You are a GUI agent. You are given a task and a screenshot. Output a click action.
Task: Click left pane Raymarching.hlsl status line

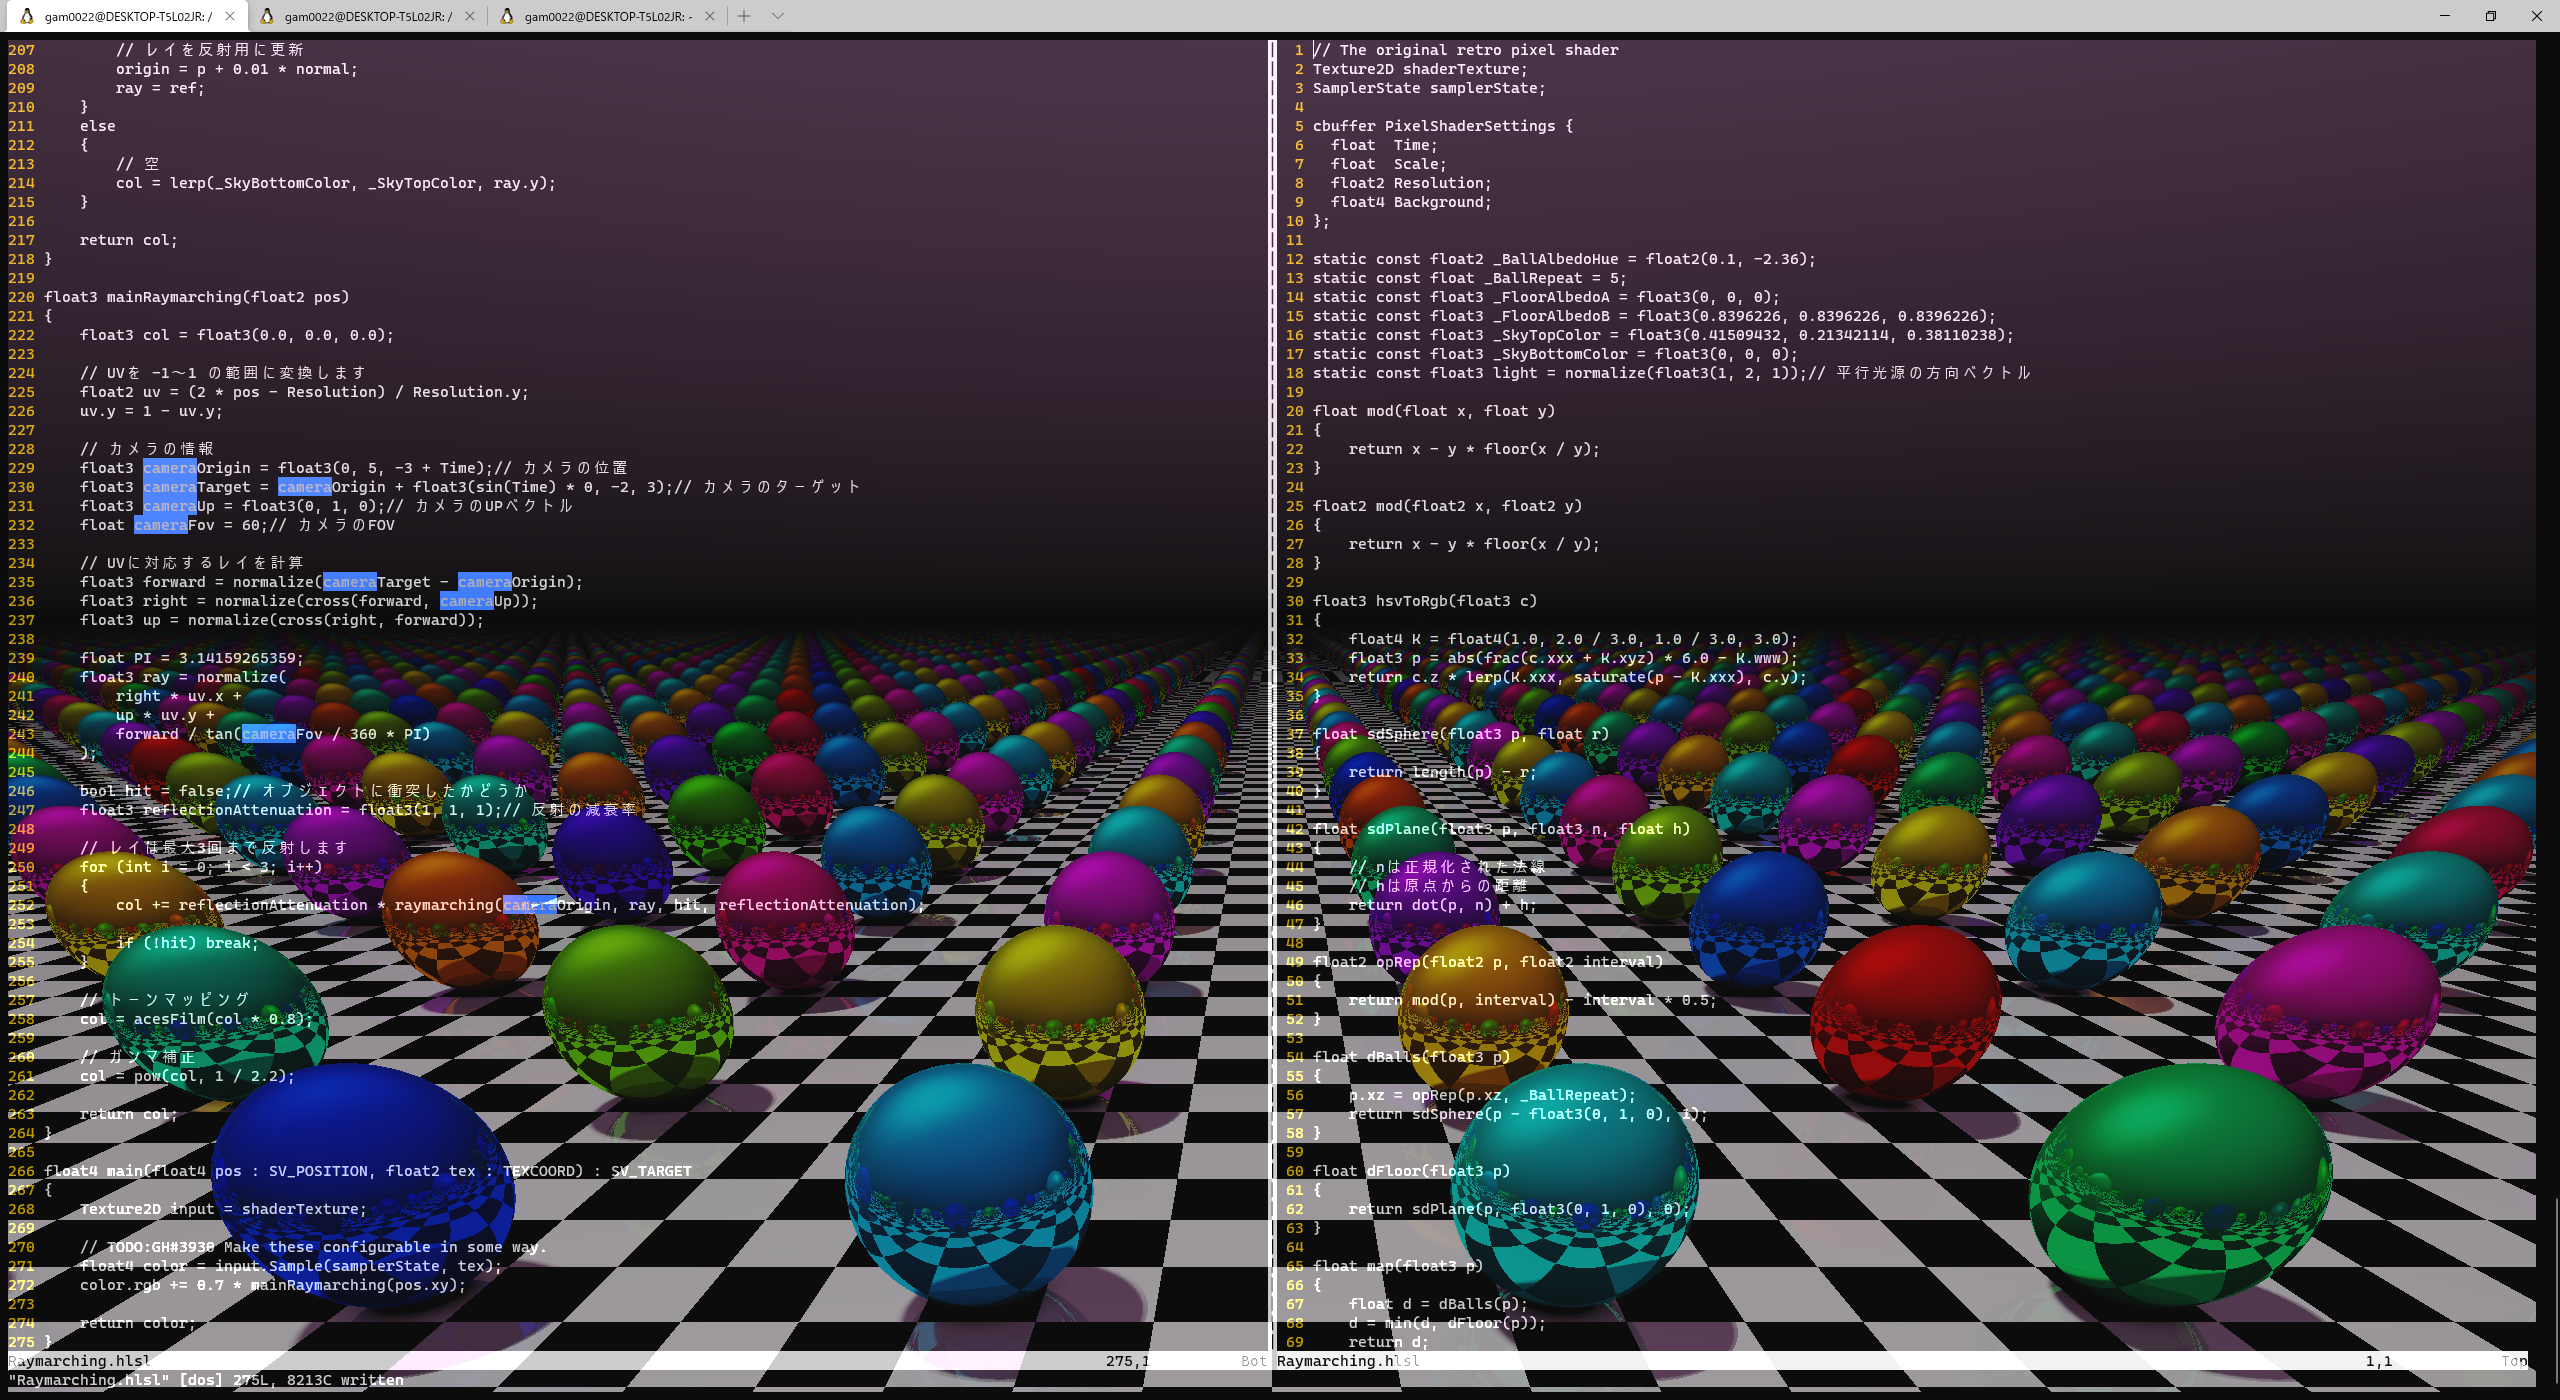point(80,1361)
